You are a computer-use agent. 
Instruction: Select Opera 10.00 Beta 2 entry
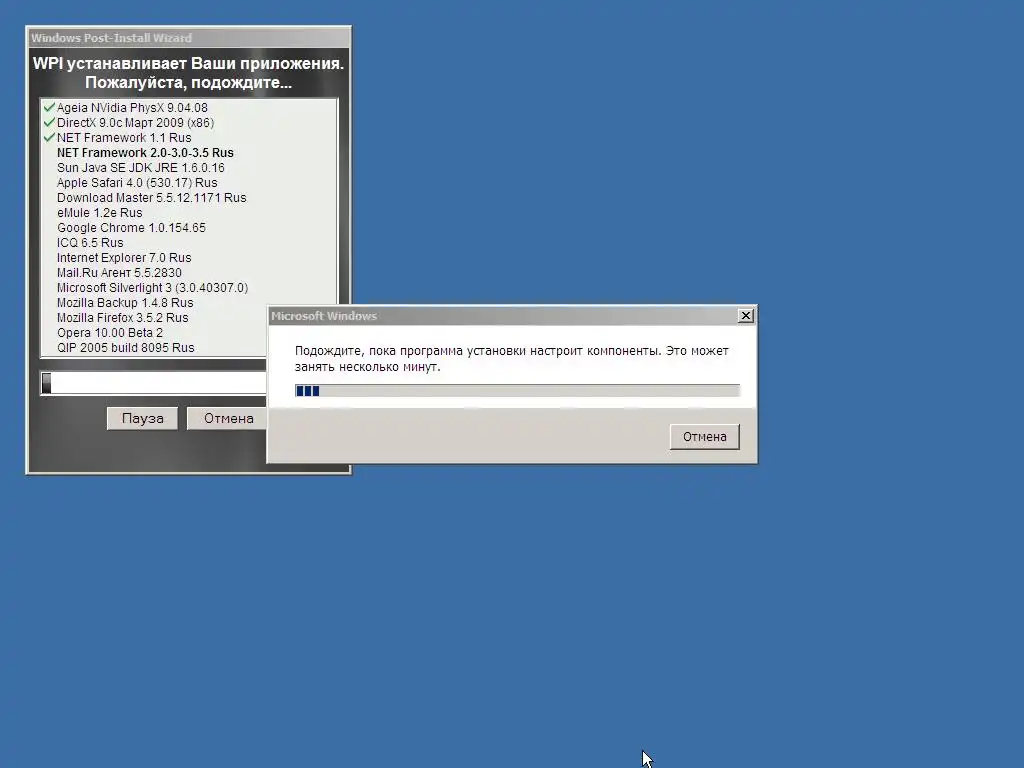110,333
